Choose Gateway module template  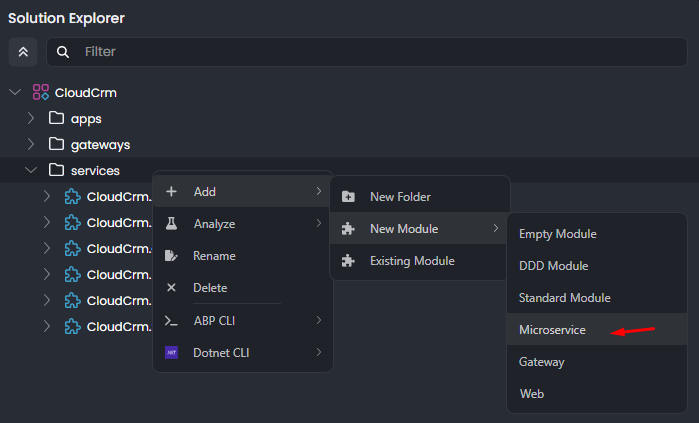click(541, 362)
